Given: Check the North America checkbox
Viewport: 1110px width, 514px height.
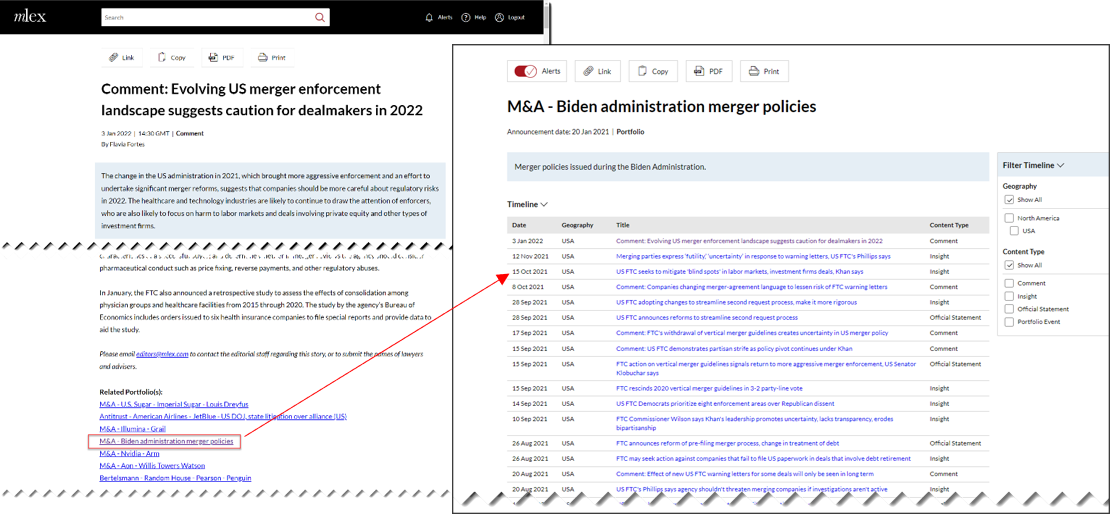Looking at the screenshot, I should point(1009,218).
